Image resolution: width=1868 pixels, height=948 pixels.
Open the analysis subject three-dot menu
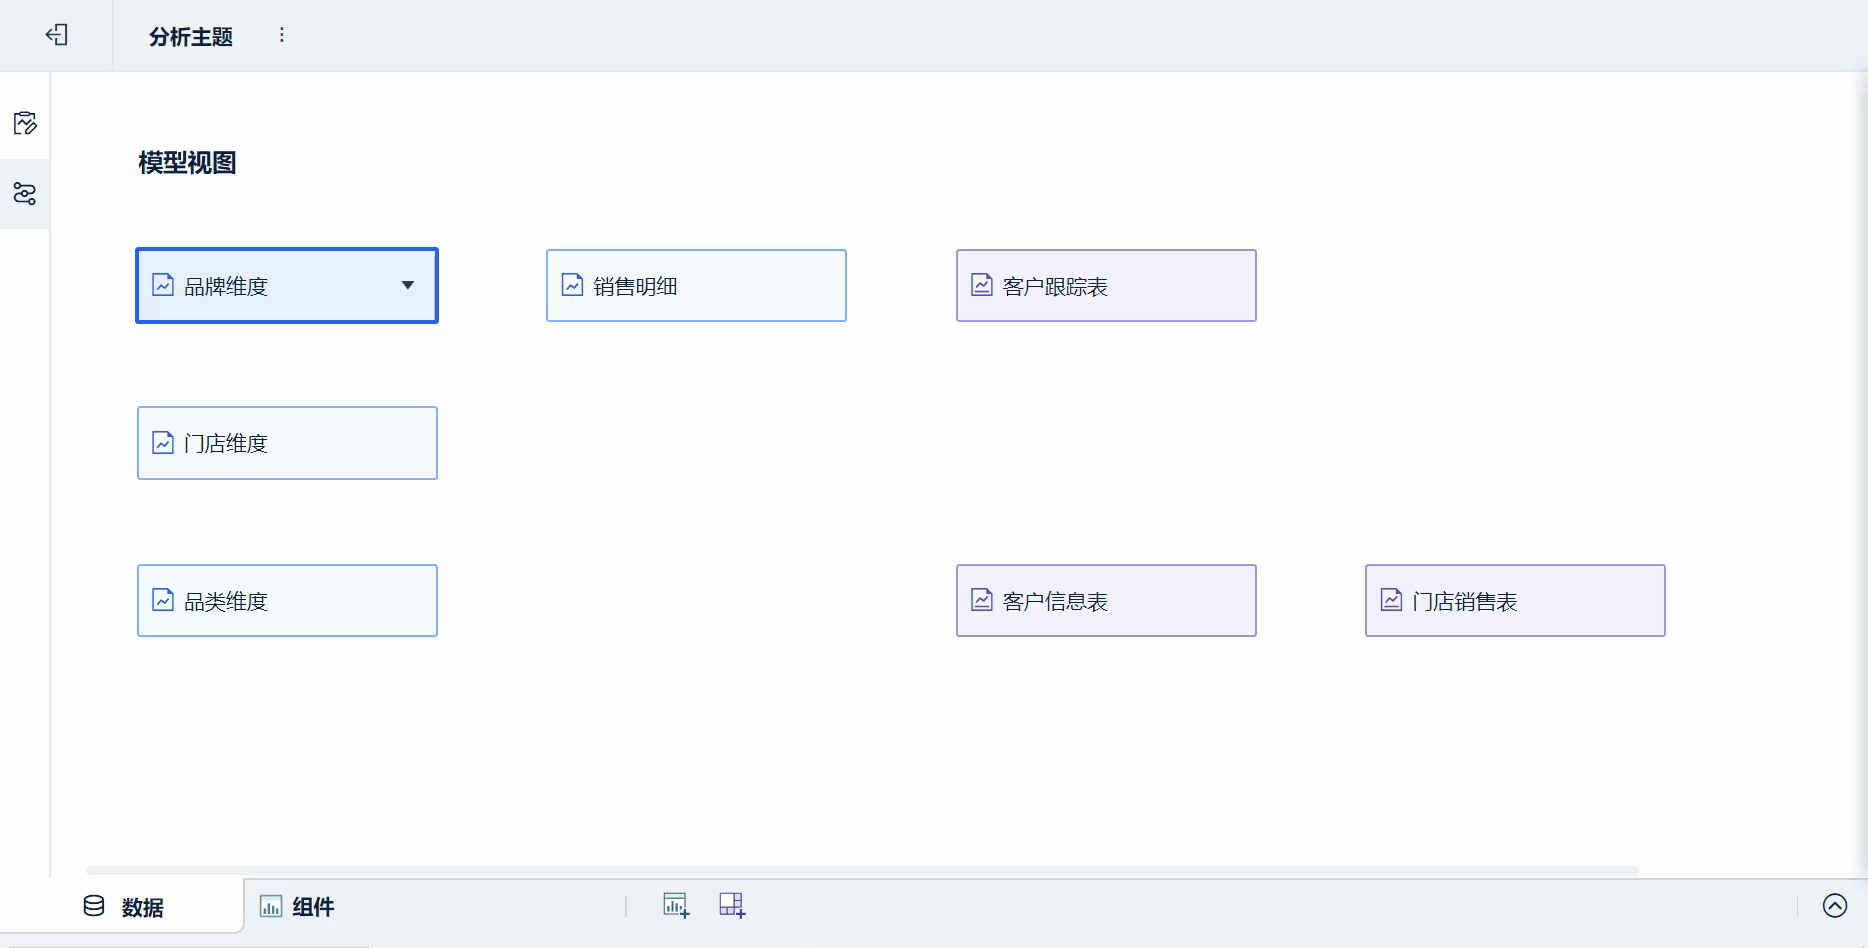[x=282, y=35]
